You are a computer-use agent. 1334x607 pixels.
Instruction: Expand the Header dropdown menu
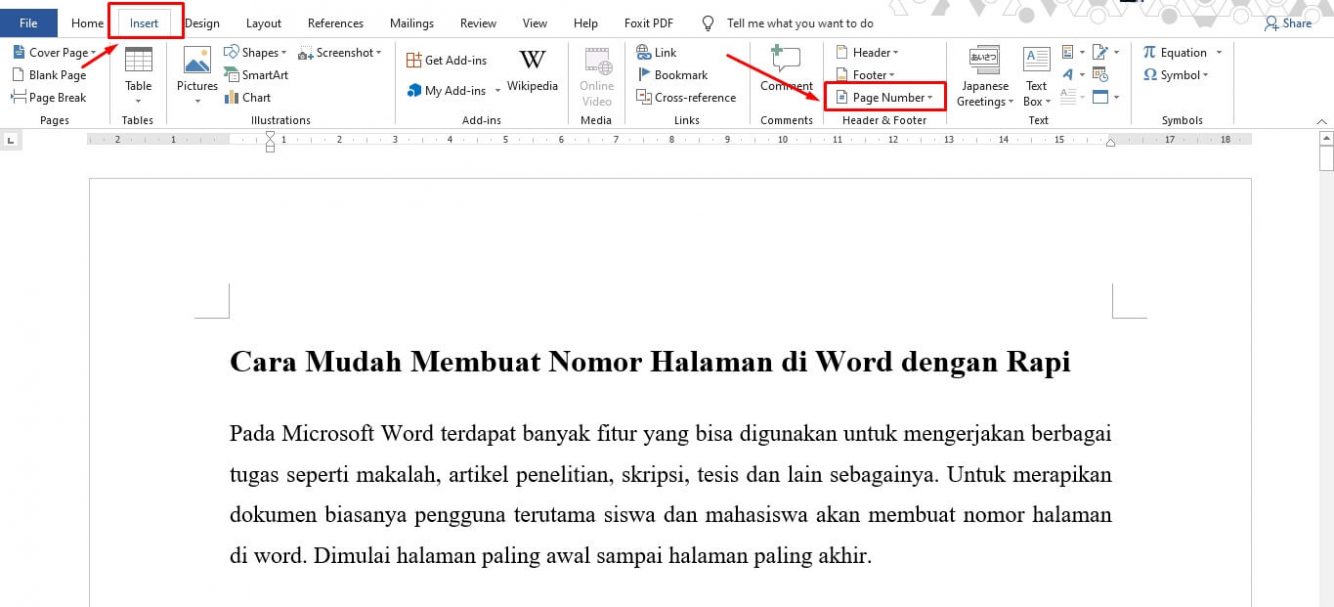[x=868, y=52]
